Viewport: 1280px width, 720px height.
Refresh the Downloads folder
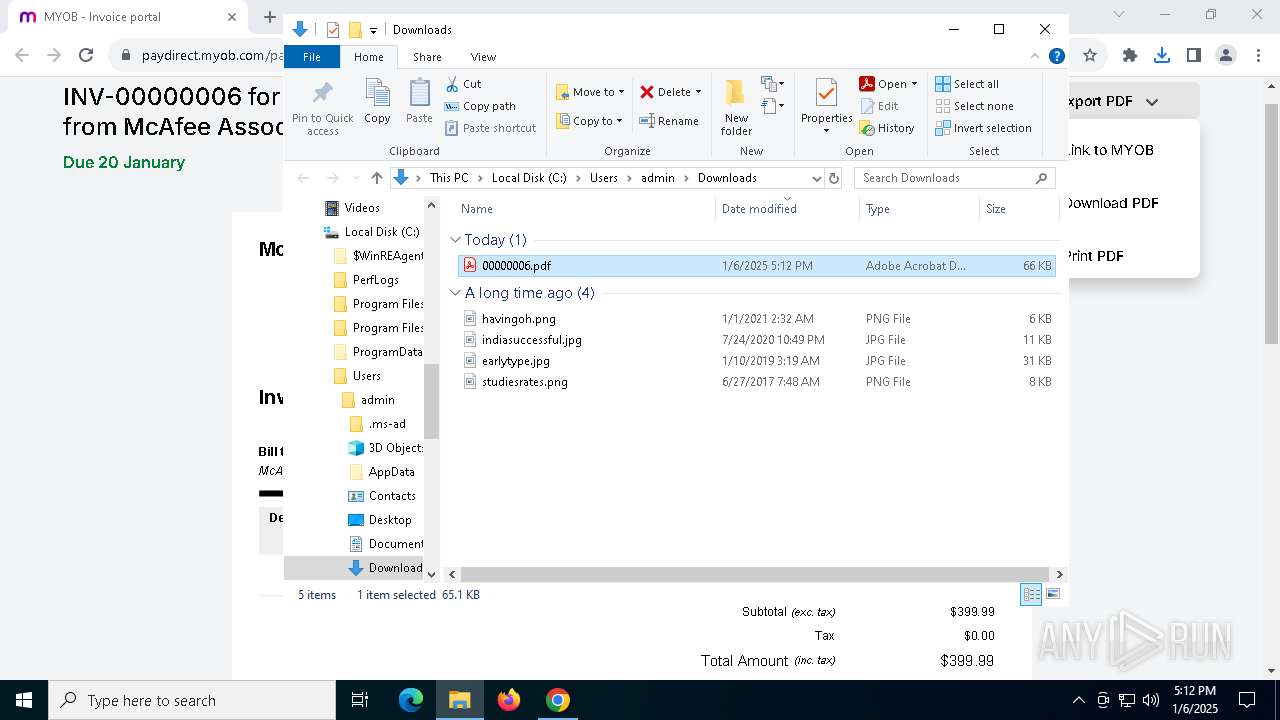834,178
